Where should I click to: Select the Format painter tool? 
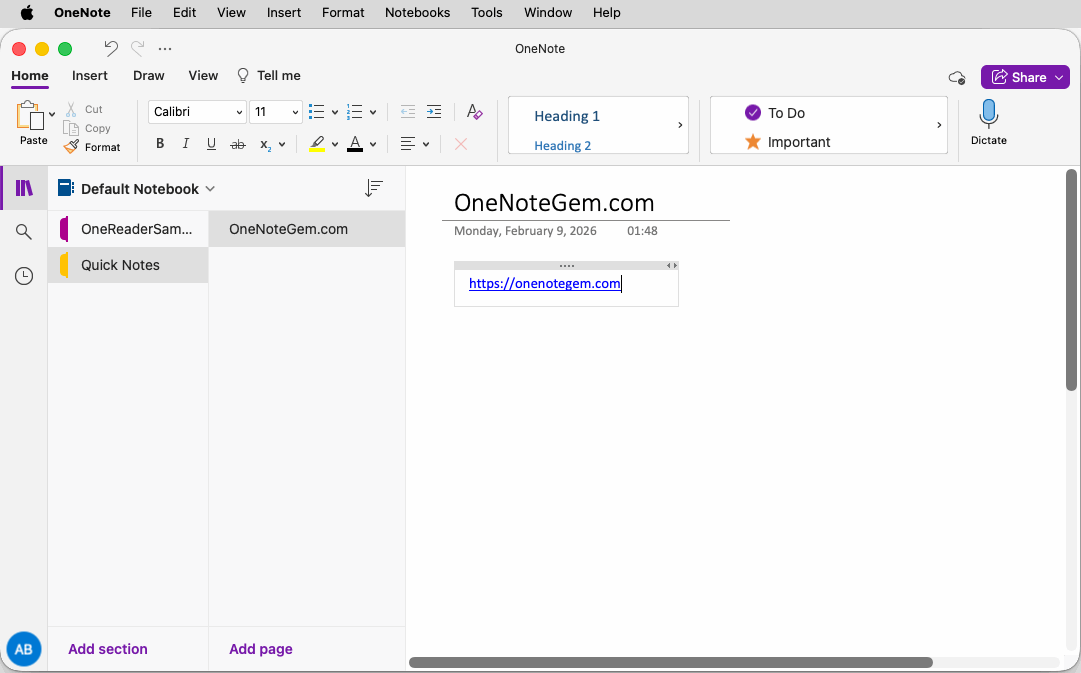click(x=92, y=147)
